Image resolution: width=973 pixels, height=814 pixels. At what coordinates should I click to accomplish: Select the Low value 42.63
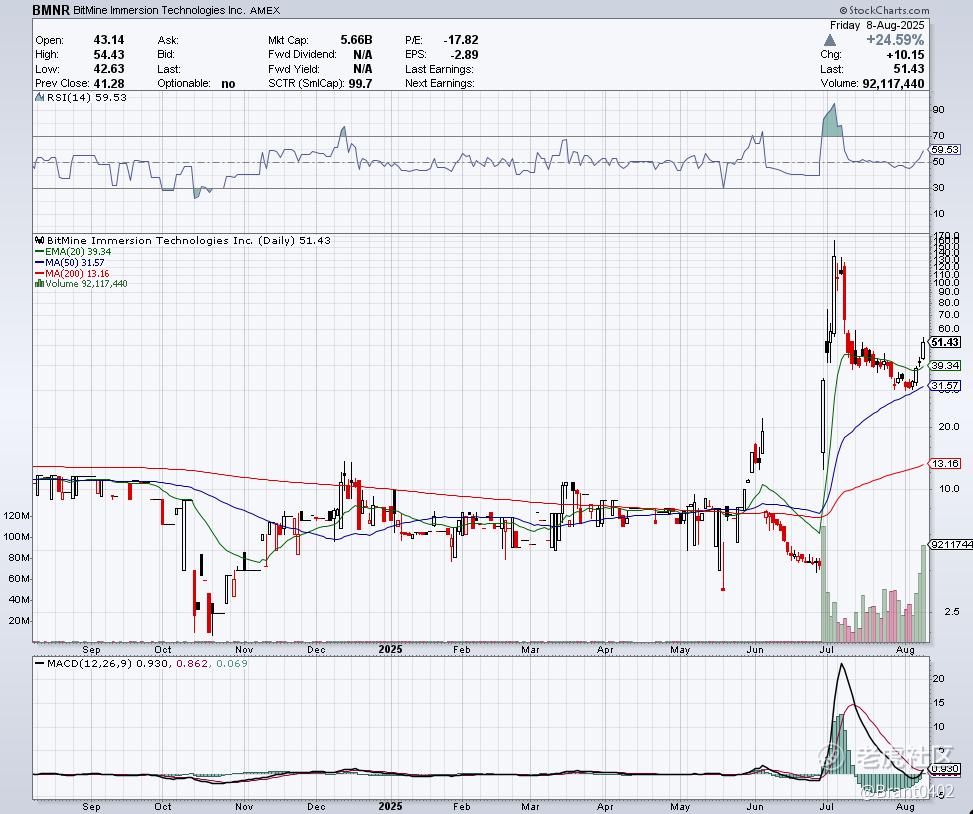pos(109,69)
